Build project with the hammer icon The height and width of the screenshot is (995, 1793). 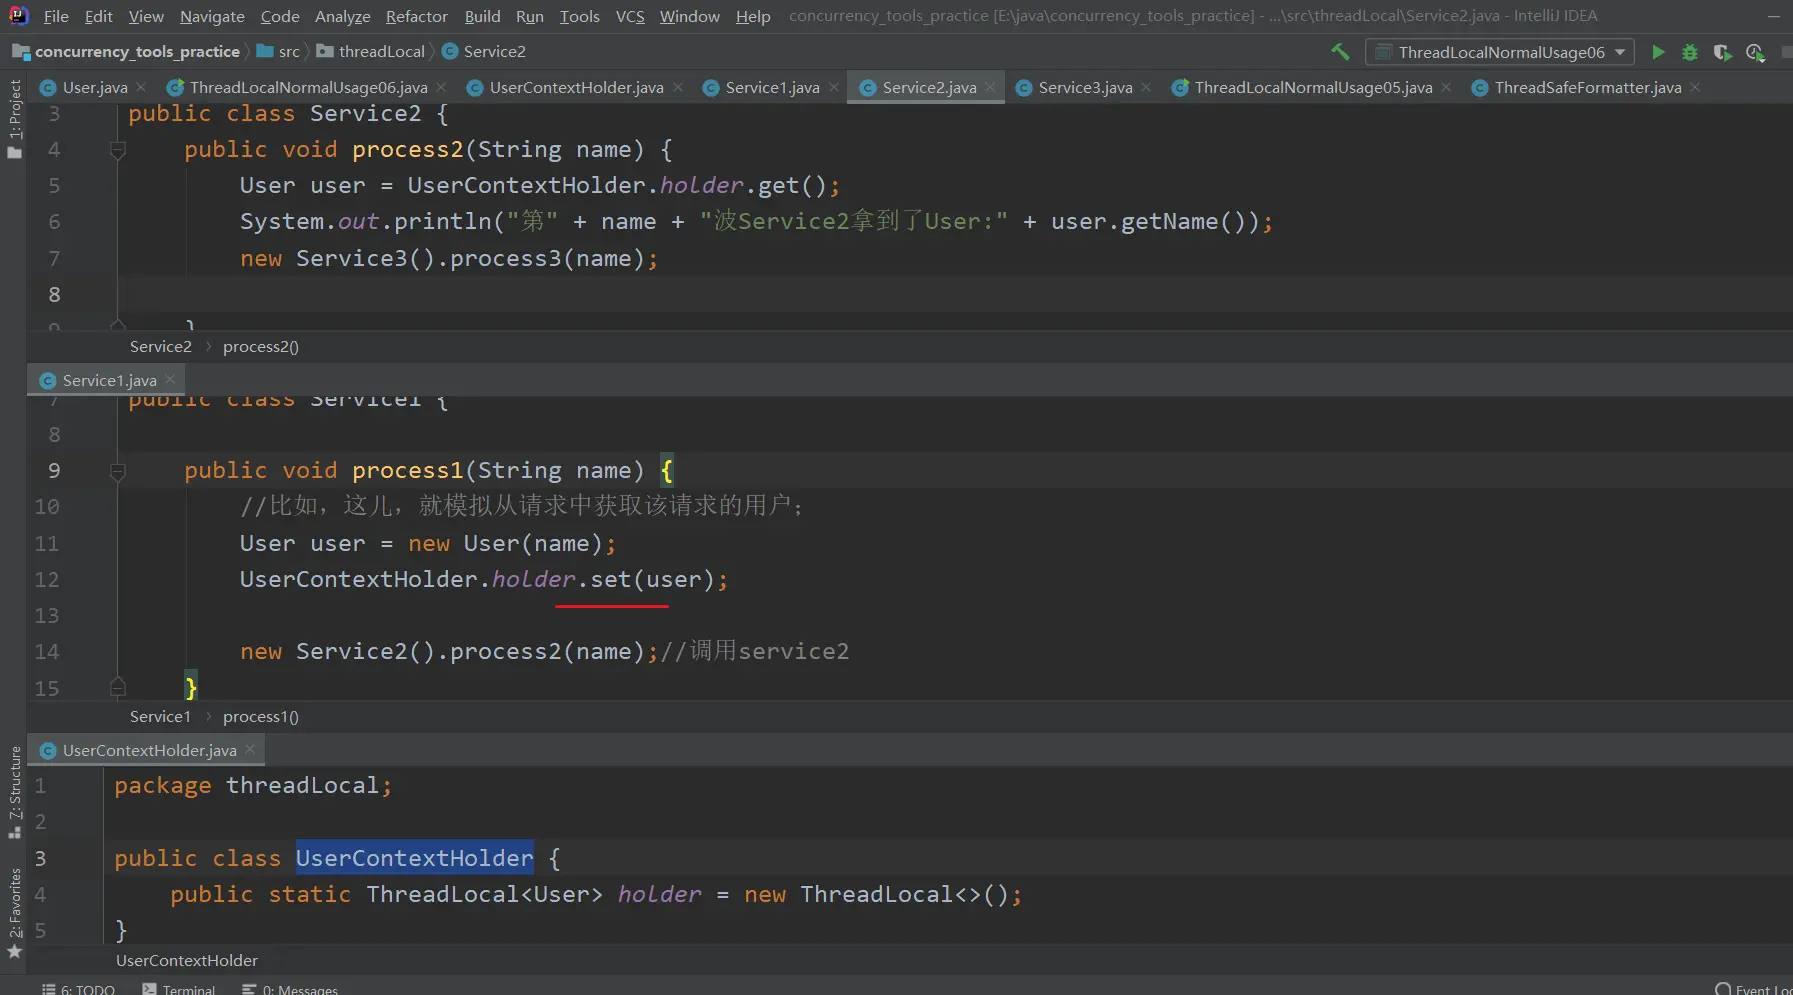pyautogui.click(x=1340, y=52)
